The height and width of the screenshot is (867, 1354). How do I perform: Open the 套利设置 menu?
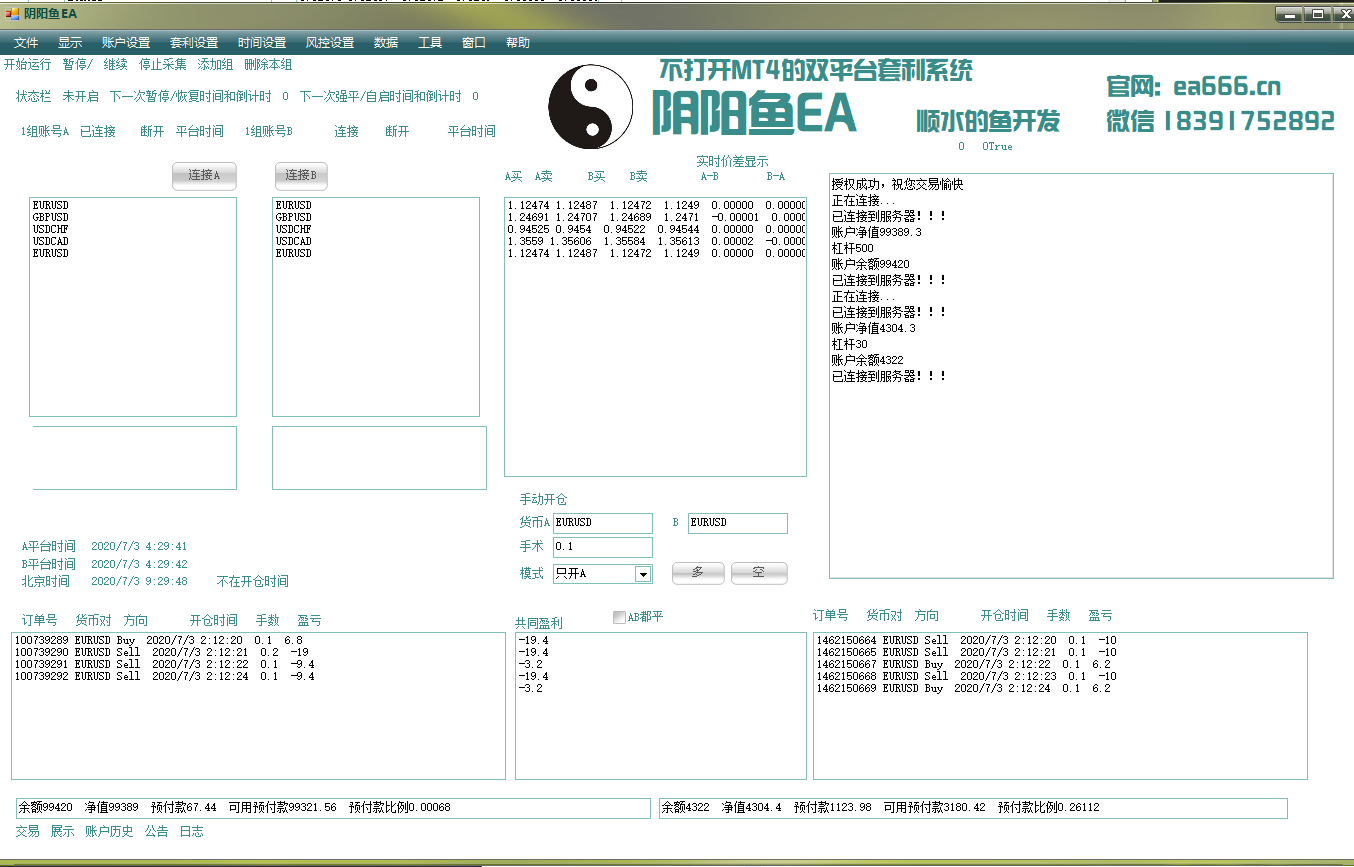coord(194,43)
